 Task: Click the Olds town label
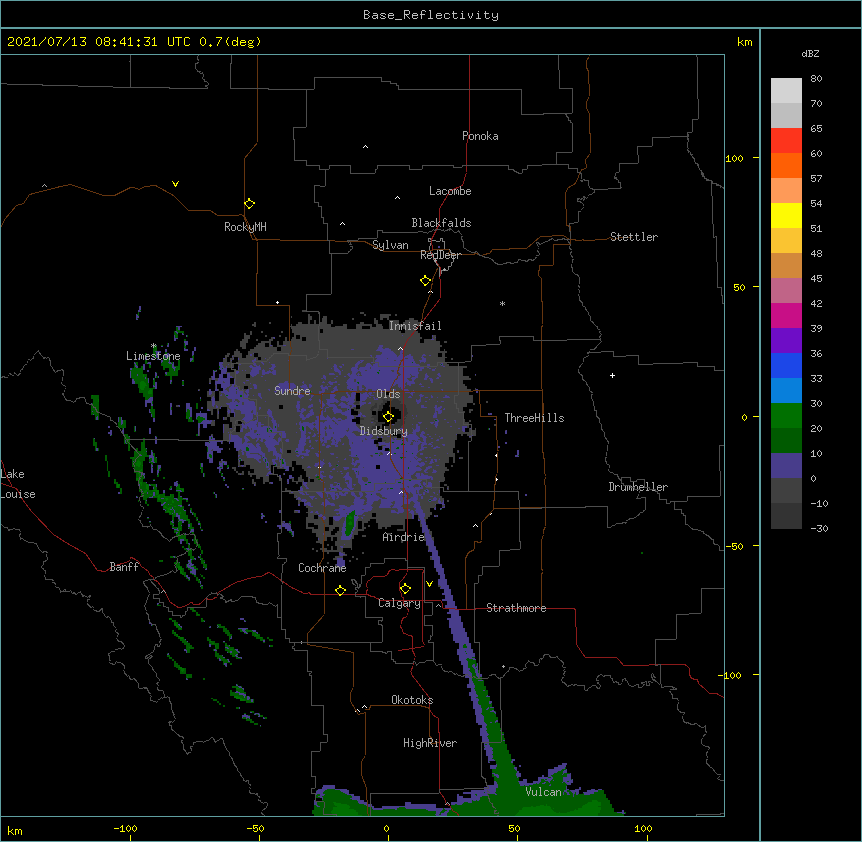click(388, 394)
